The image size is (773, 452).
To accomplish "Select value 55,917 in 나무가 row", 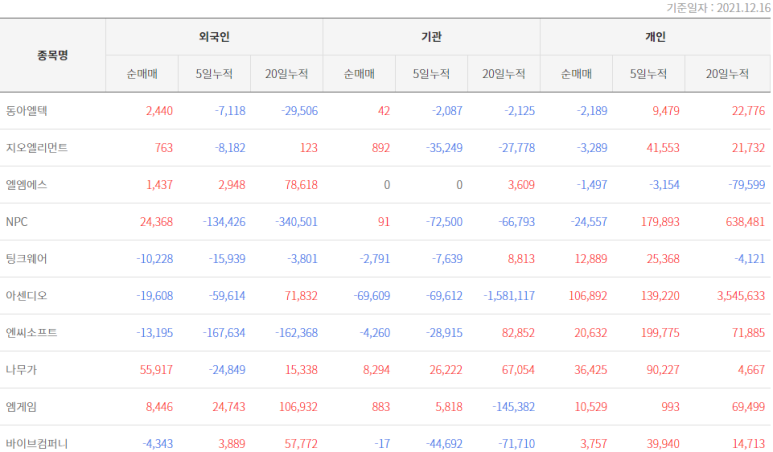I will click(x=156, y=370).
